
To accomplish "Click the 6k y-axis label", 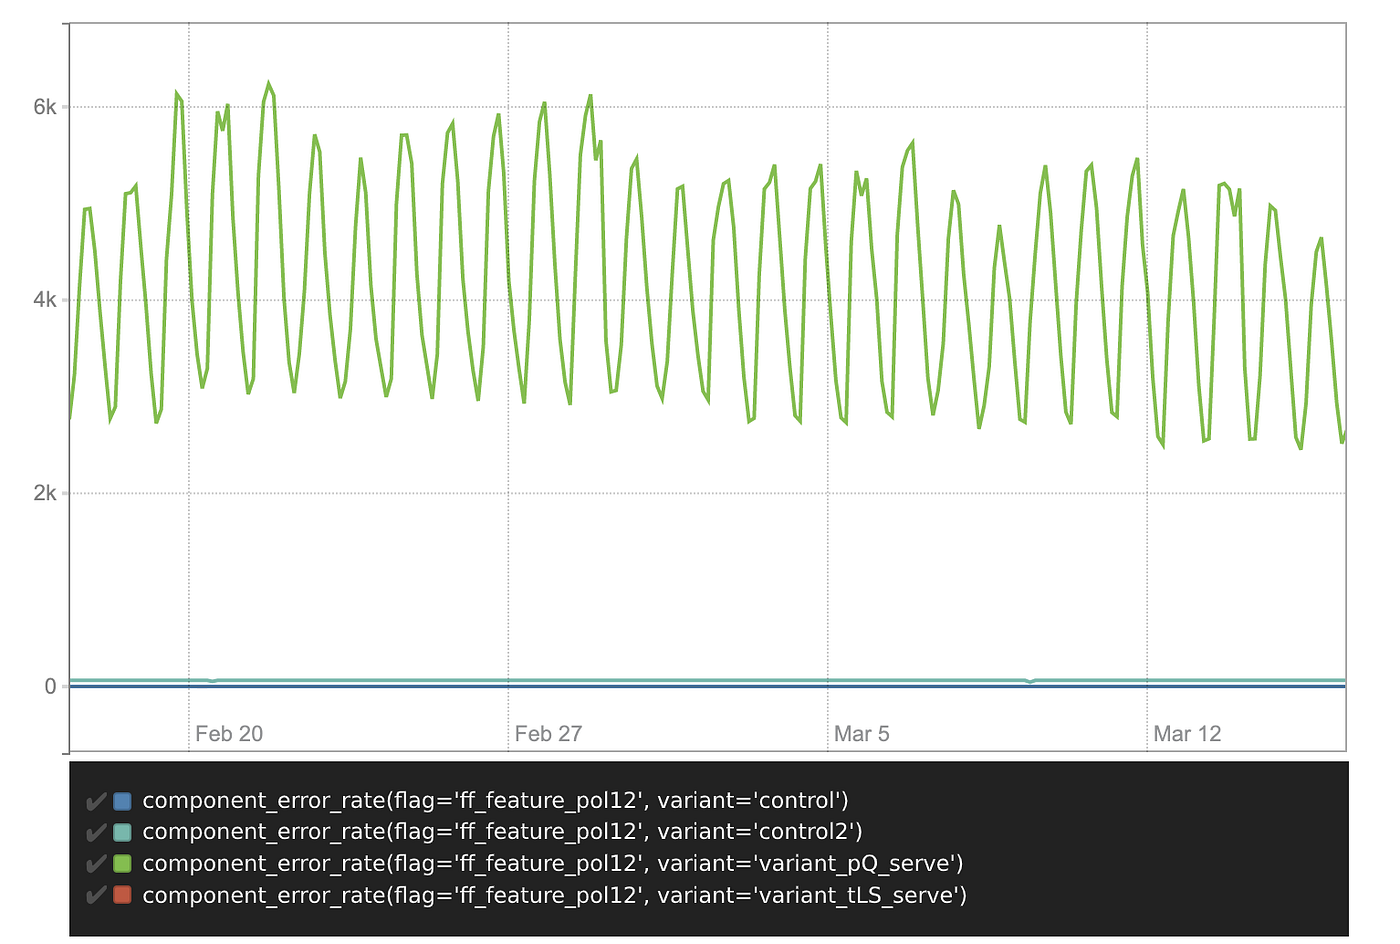I will (x=45, y=107).
